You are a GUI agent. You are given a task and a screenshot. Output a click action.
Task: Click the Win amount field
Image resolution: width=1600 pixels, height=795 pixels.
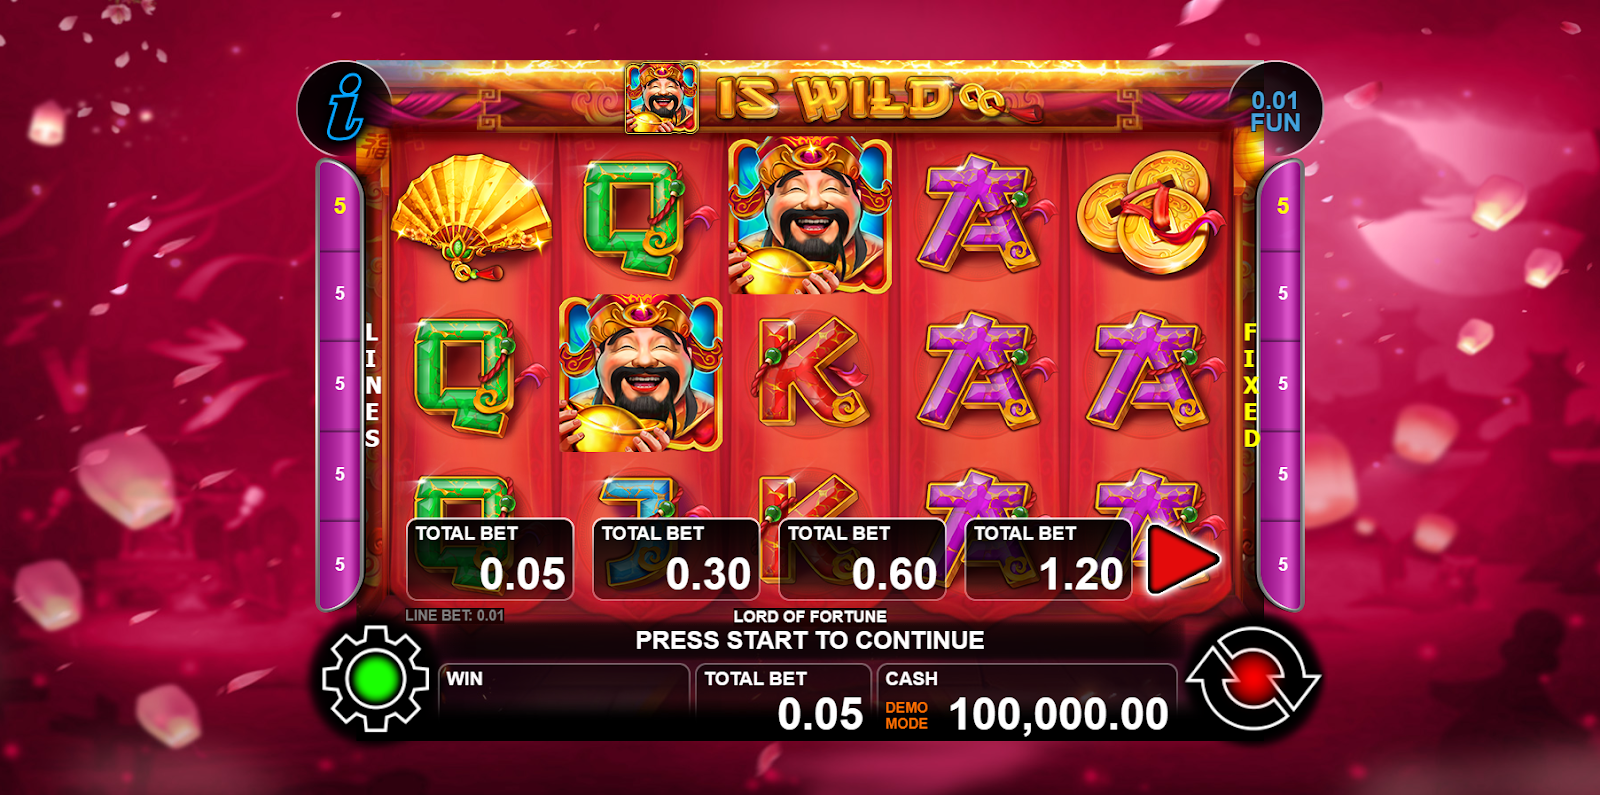click(x=564, y=702)
